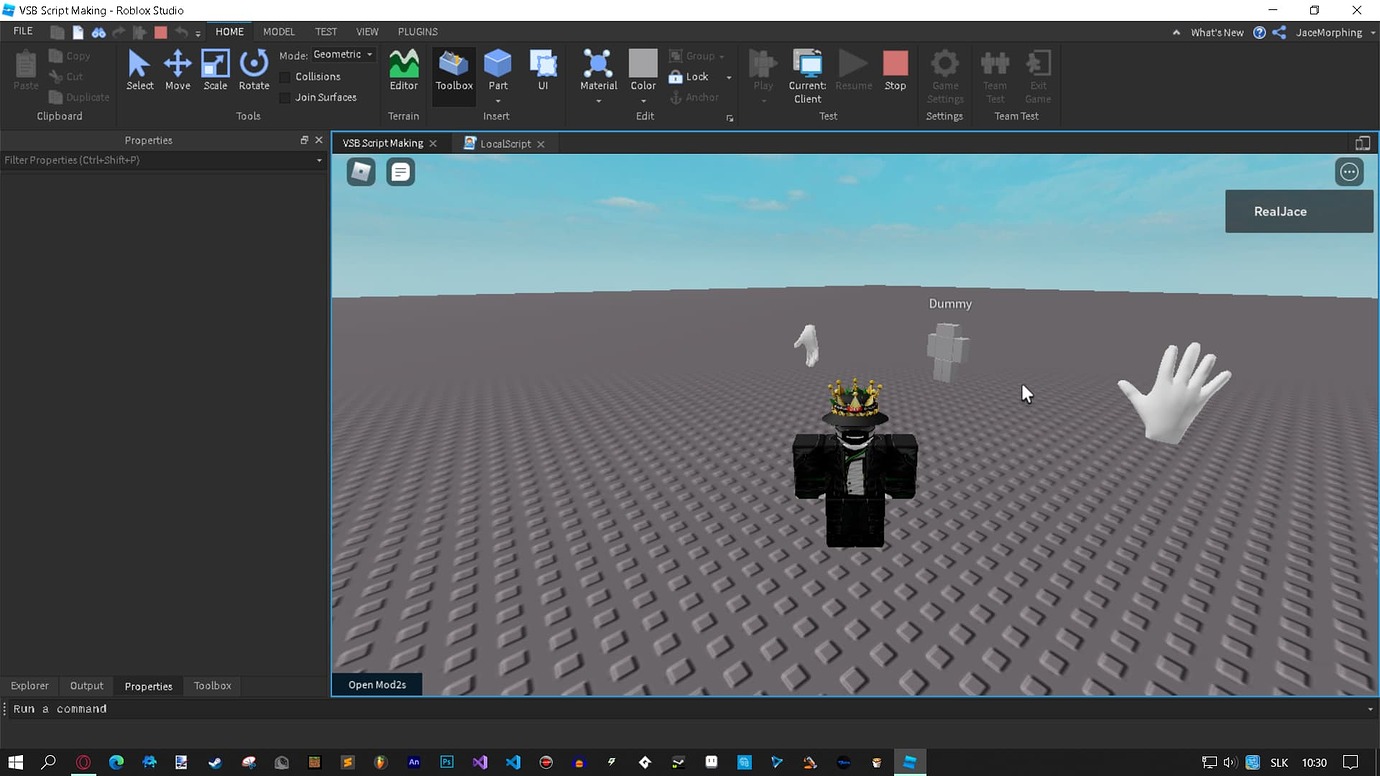Enable the Collisions checkbox
The image size is (1380, 776).
point(285,76)
